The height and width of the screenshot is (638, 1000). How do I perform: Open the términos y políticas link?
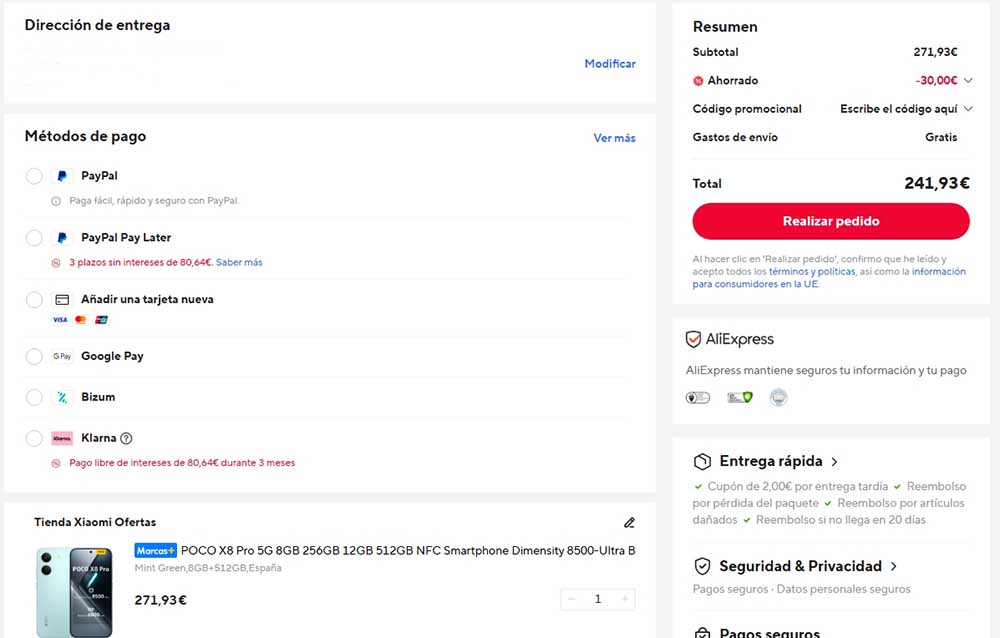pyautogui.click(x=812, y=272)
